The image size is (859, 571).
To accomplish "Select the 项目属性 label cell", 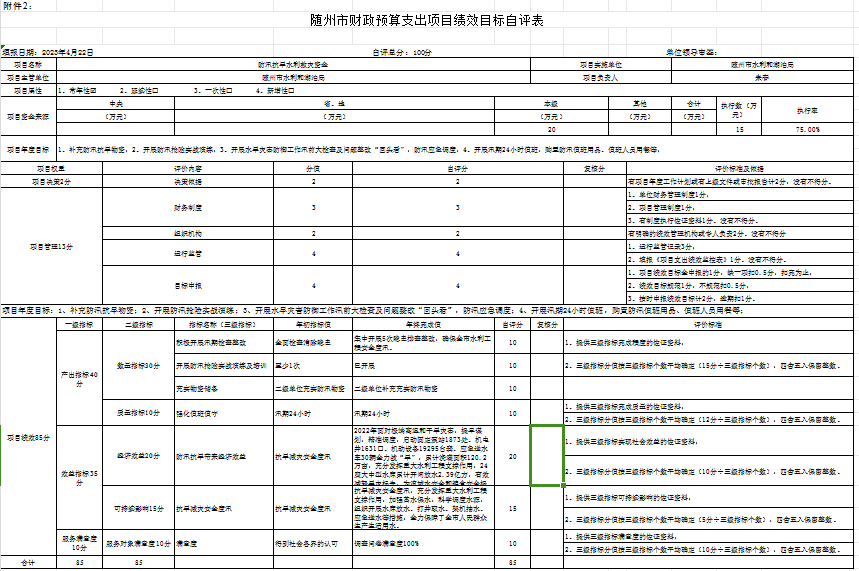I will coord(28,90).
